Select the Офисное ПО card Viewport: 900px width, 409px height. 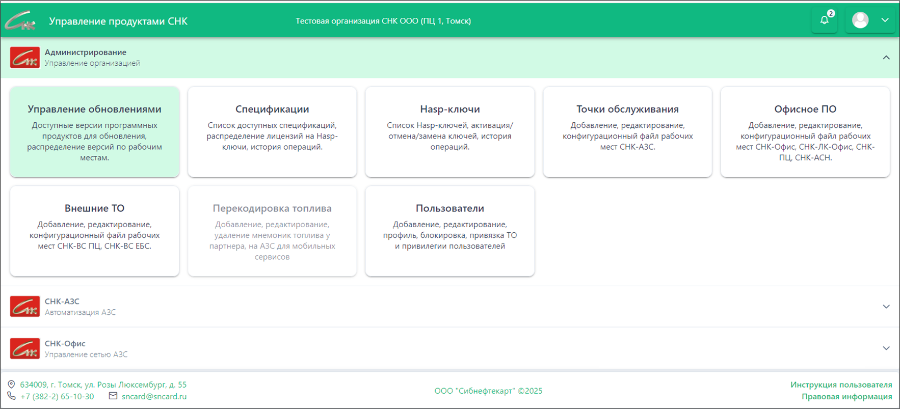[805, 132]
